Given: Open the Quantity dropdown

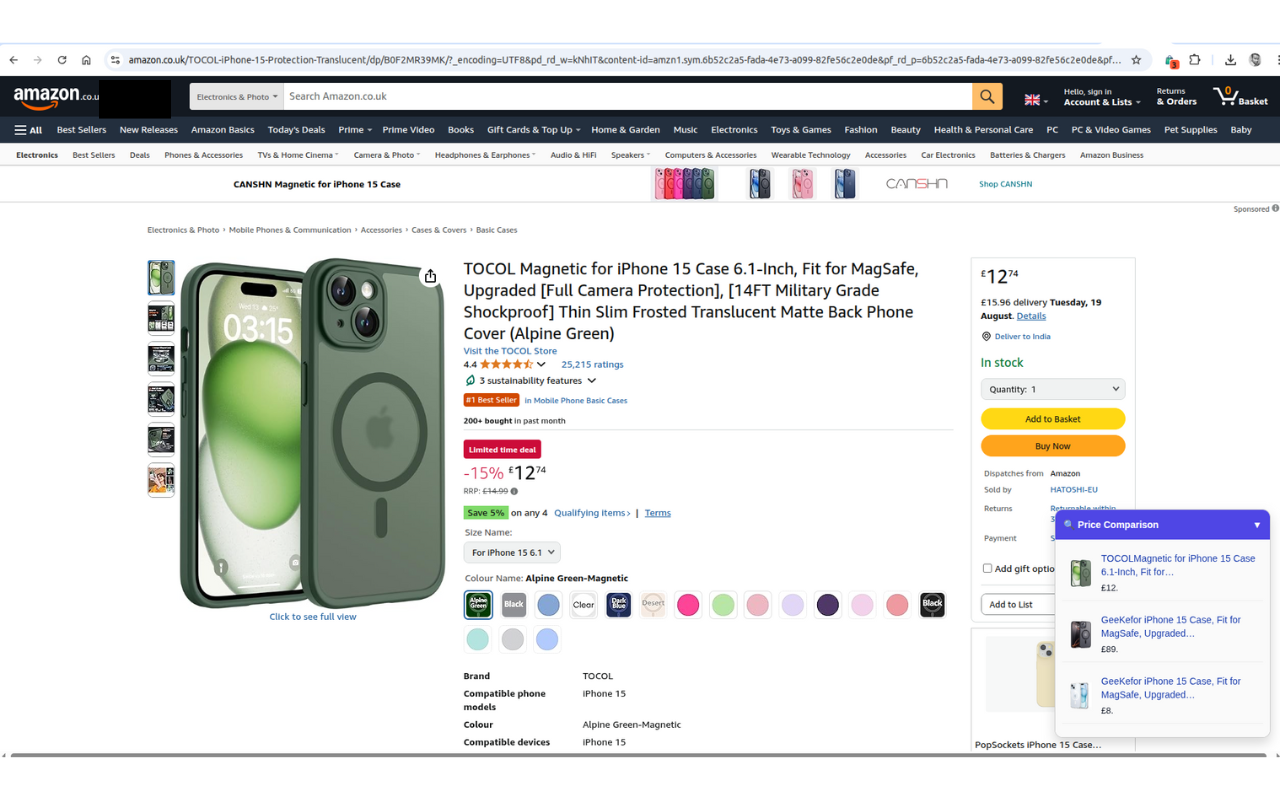Looking at the screenshot, I should [x=1052, y=388].
